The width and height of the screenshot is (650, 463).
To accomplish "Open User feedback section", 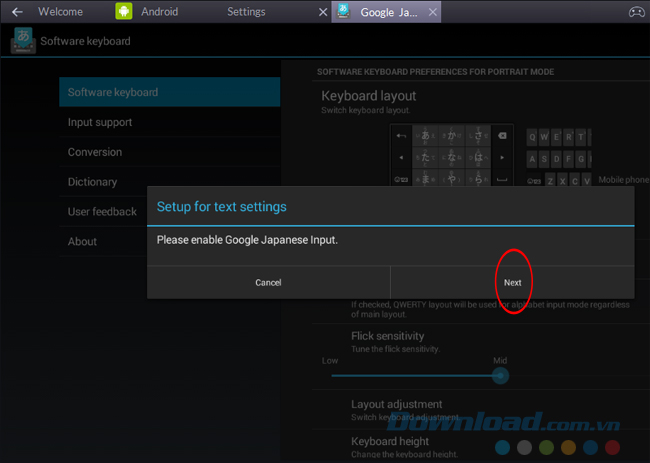I will [x=103, y=212].
